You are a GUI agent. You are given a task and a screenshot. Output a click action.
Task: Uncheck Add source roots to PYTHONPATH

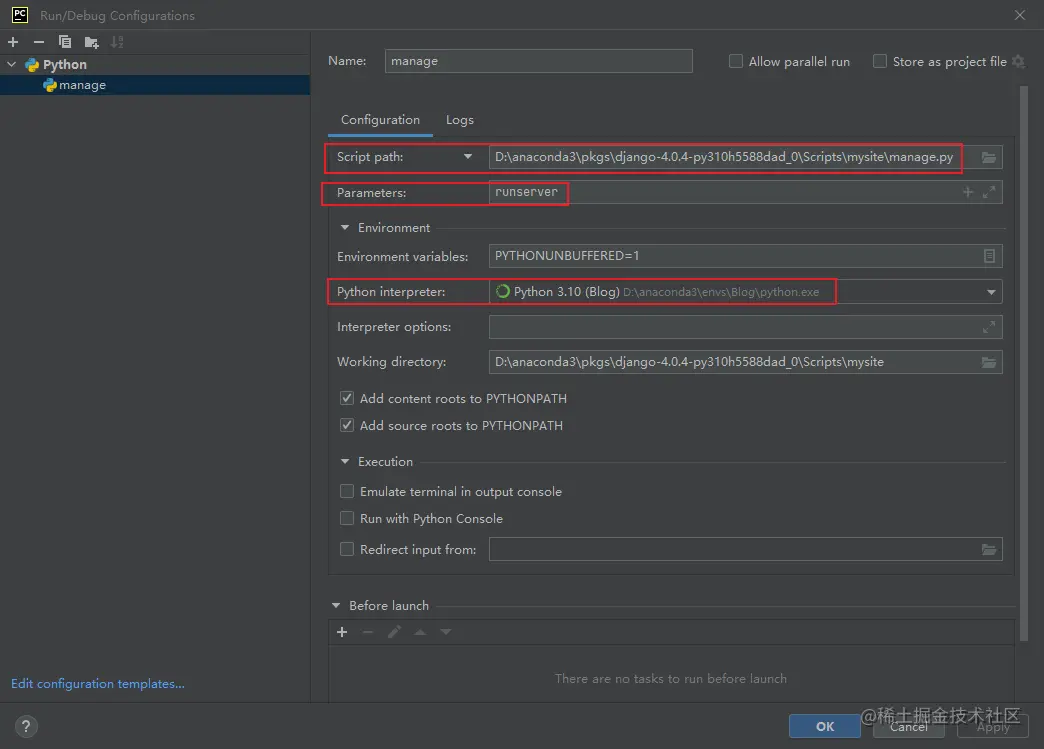coord(347,425)
